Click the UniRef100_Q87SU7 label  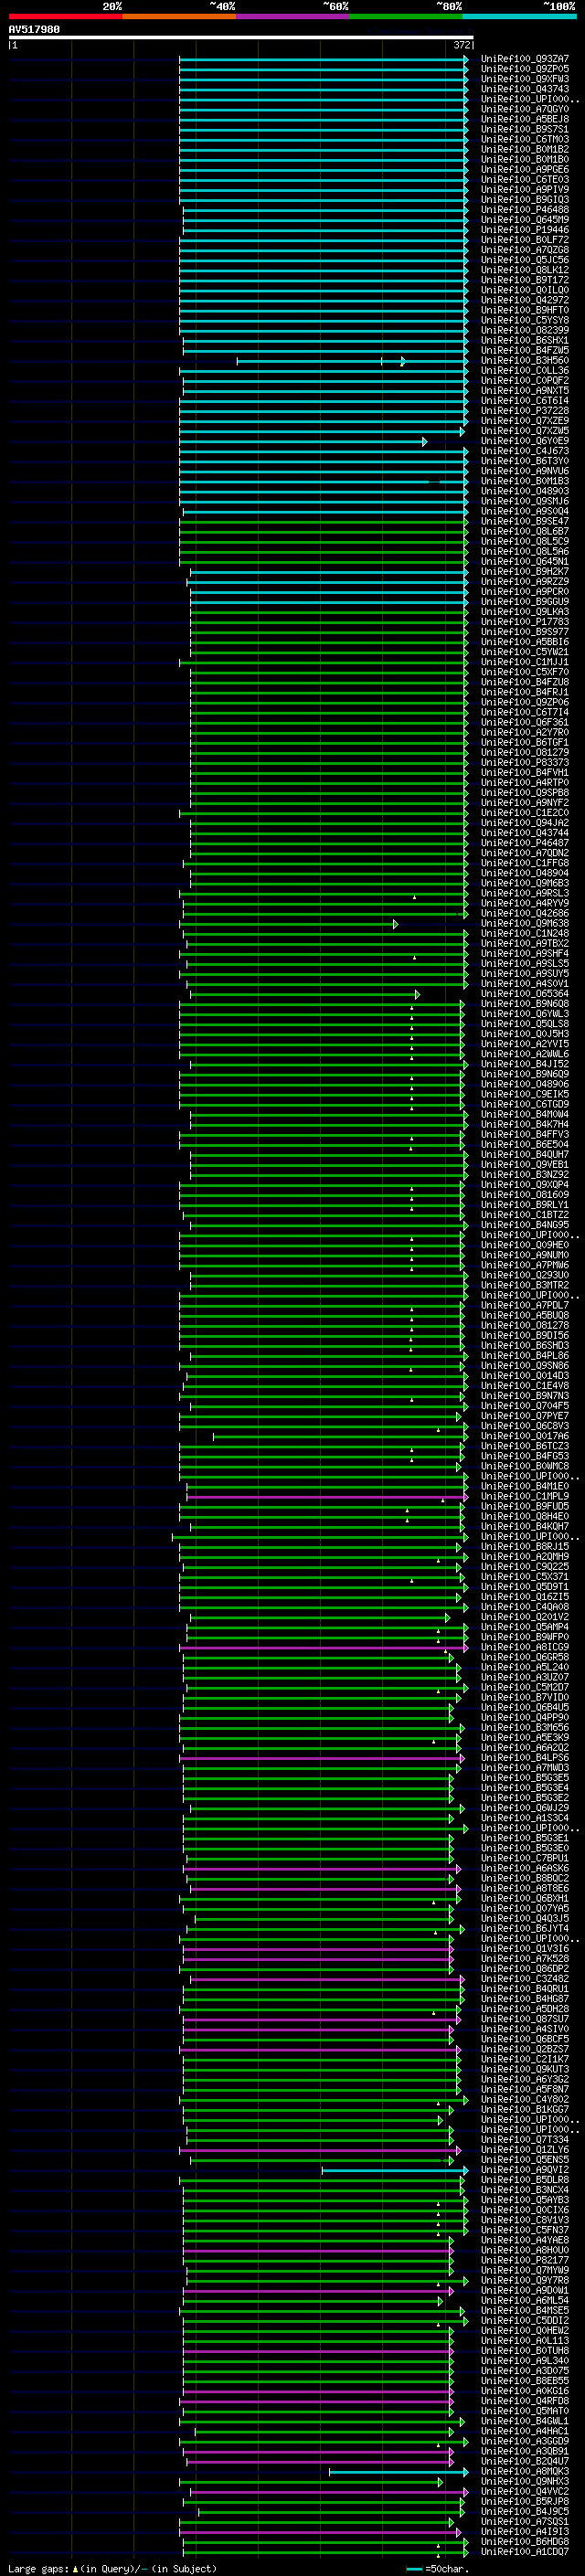[x=525, y=2020]
